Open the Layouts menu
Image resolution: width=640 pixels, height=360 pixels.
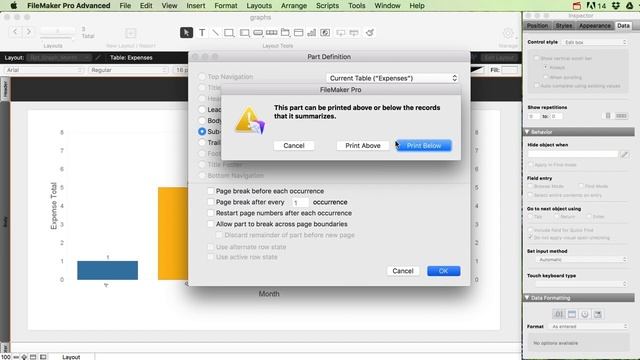click(x=259, y=6)
